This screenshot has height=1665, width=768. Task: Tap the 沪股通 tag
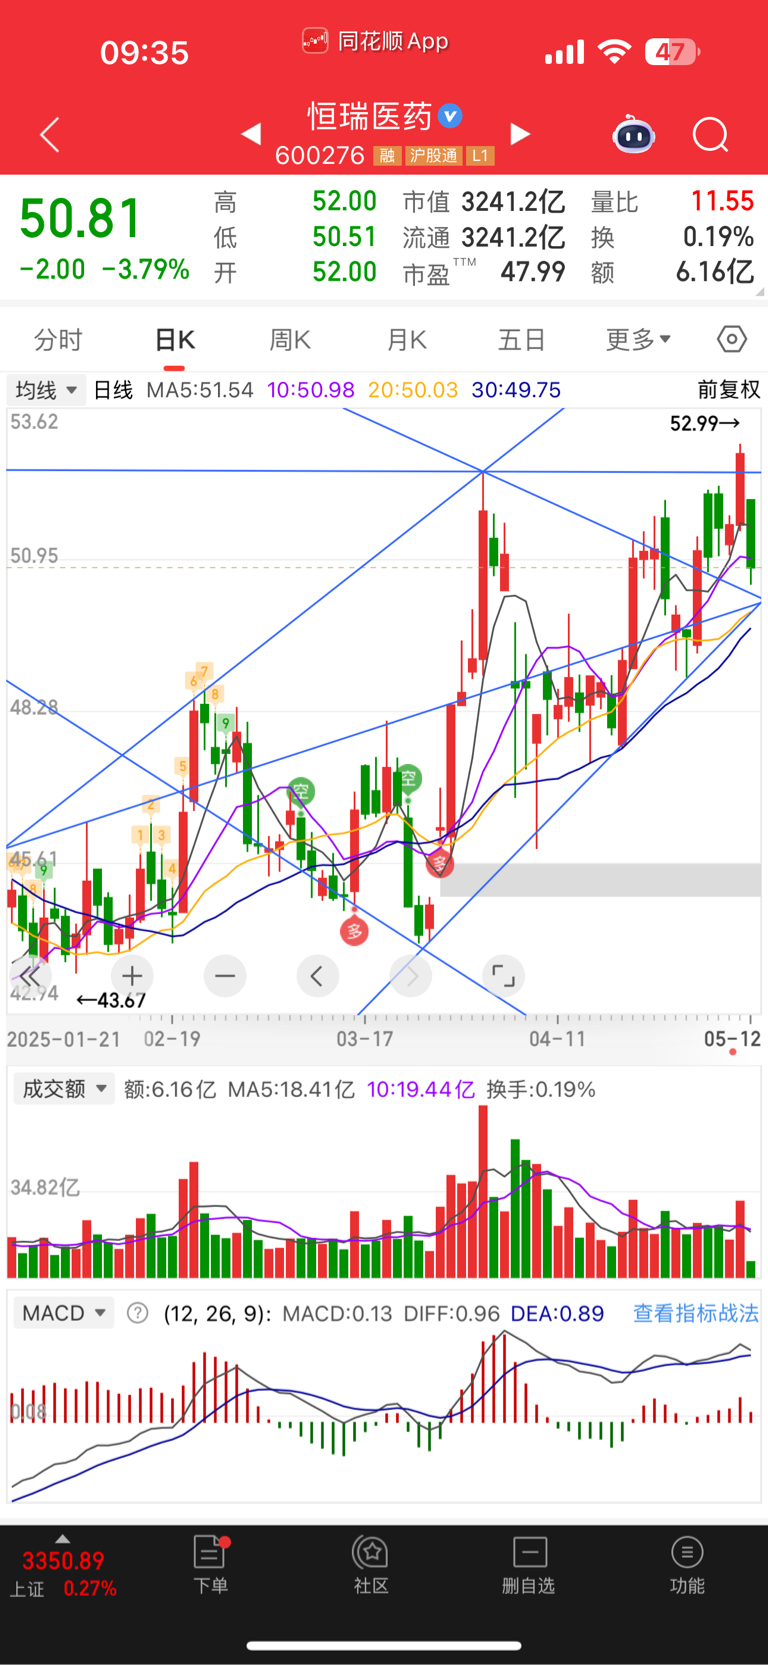tap(433, 156)
